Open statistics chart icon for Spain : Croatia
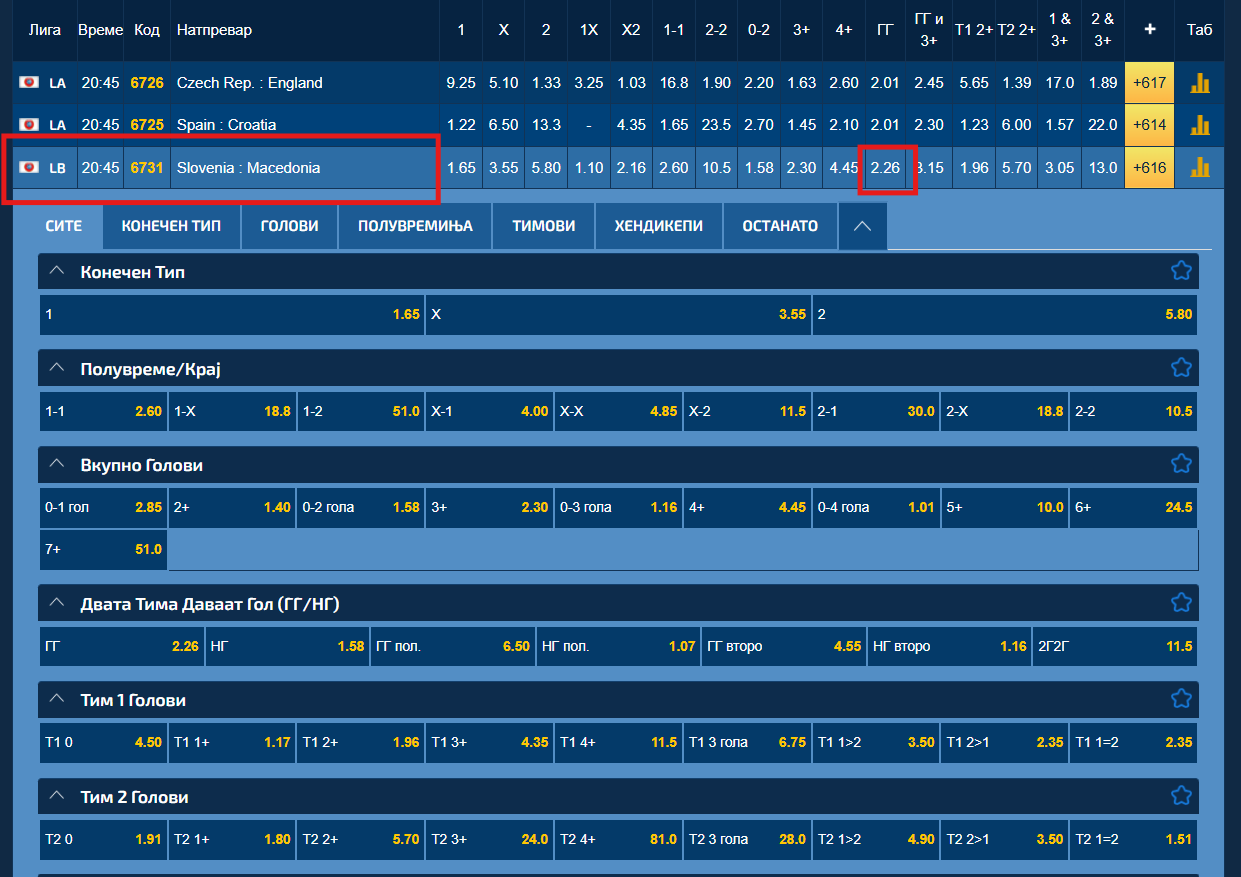Image resolution: width=1241 pixels, height=877 pixels. click(x=1199, y=125)
